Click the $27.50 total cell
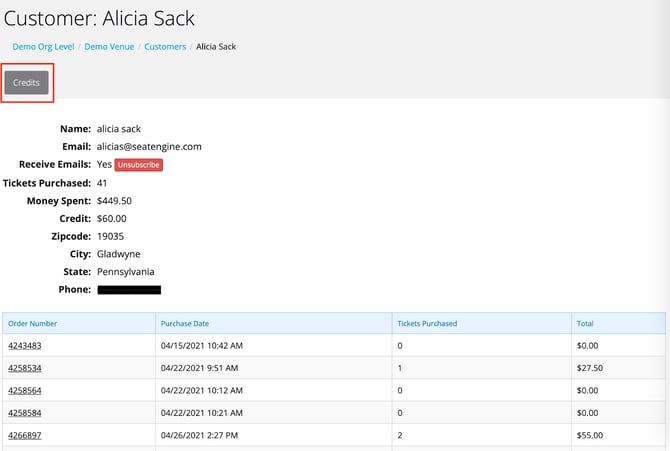The height and width of the screenshot is (451, 670). (x=591, y=368)
